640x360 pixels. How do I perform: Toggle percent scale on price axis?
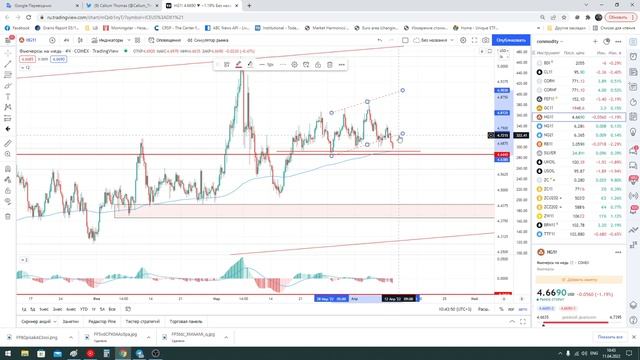[x=501, y=309]
